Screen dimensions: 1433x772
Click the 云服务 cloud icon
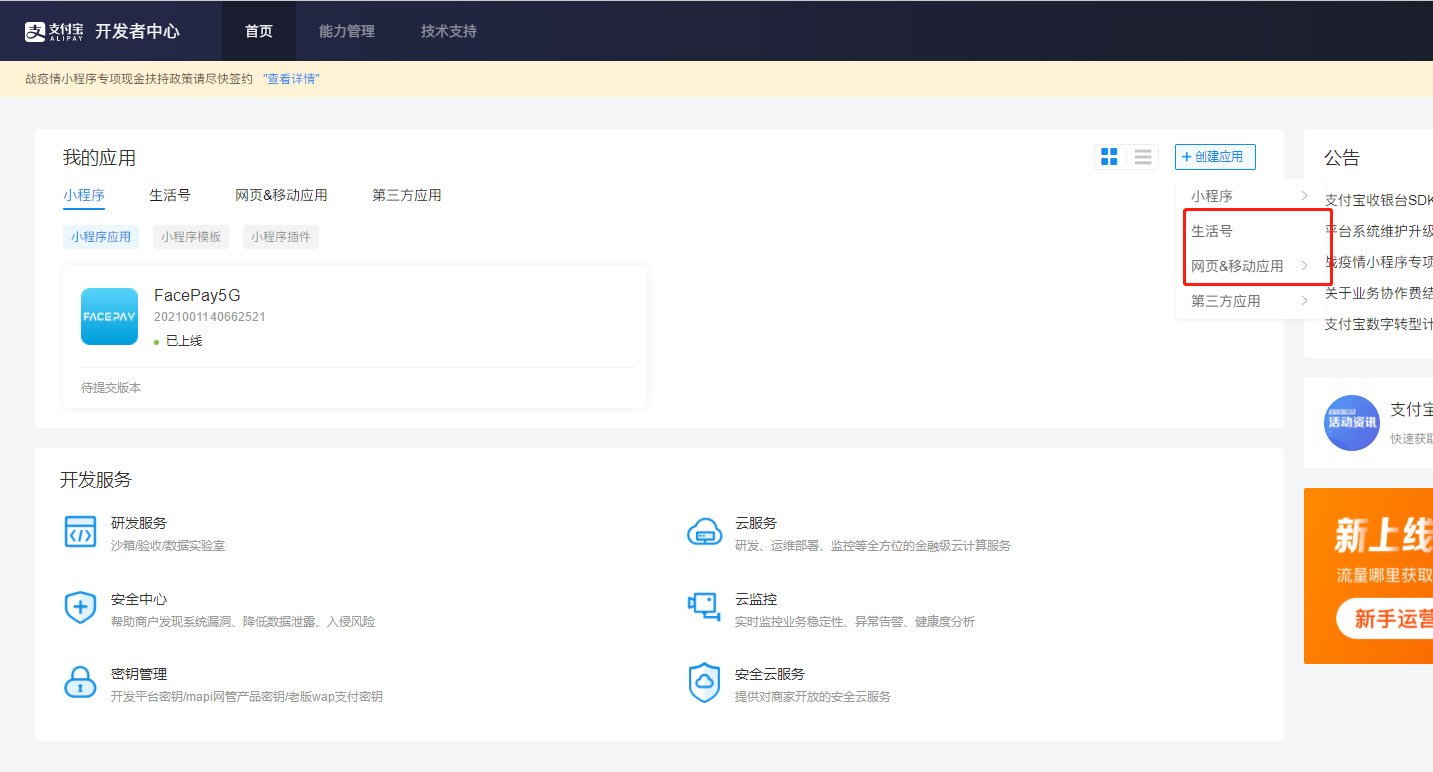point(704,533)
